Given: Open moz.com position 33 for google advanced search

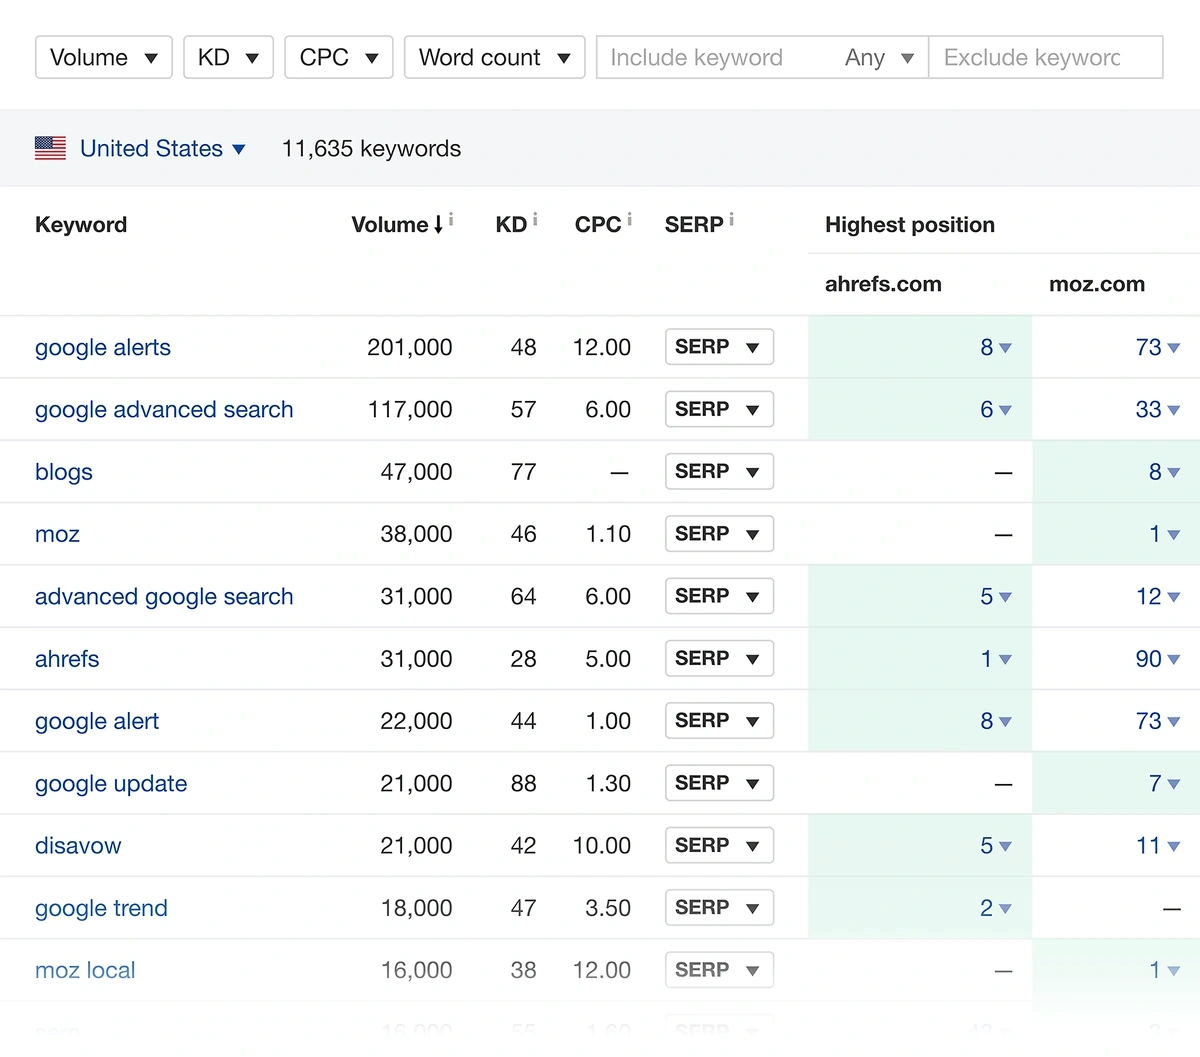Looking at the screenshot, I should click(1158, 409).
